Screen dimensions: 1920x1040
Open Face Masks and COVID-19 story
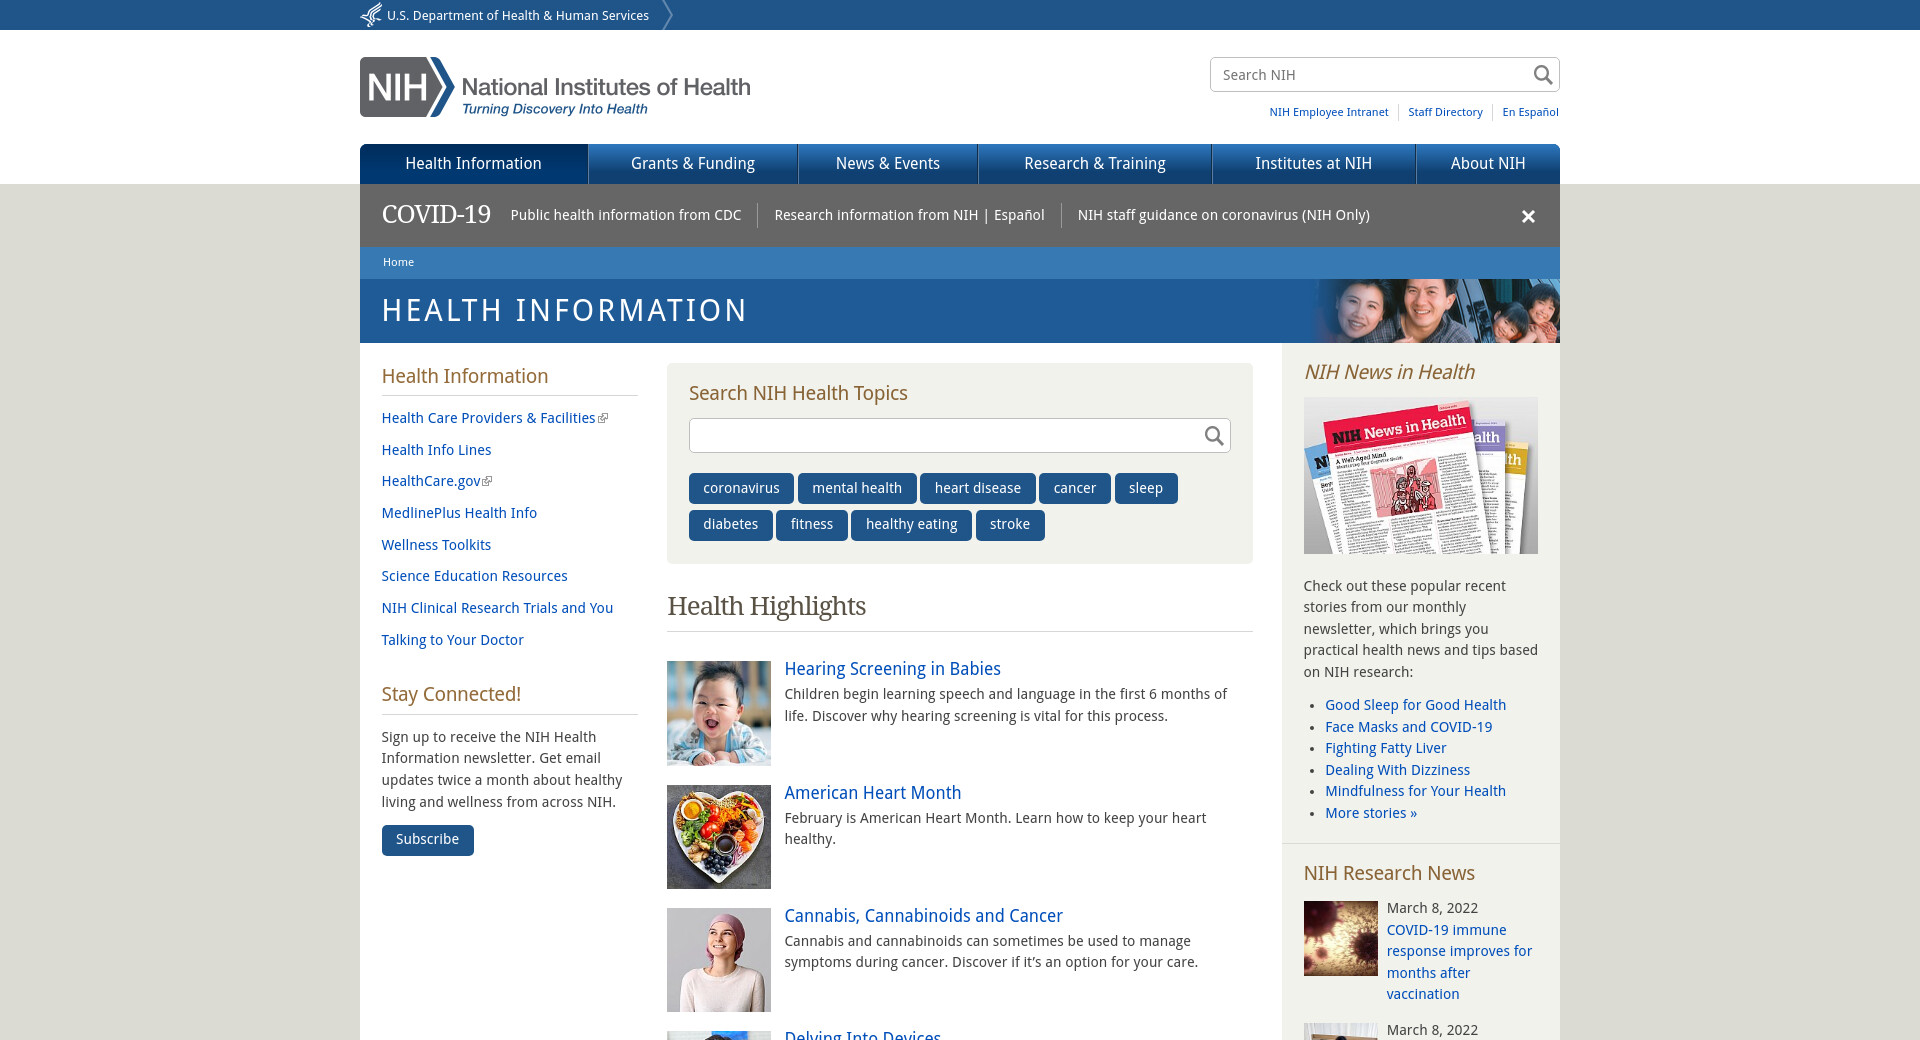click(1408, 727)
